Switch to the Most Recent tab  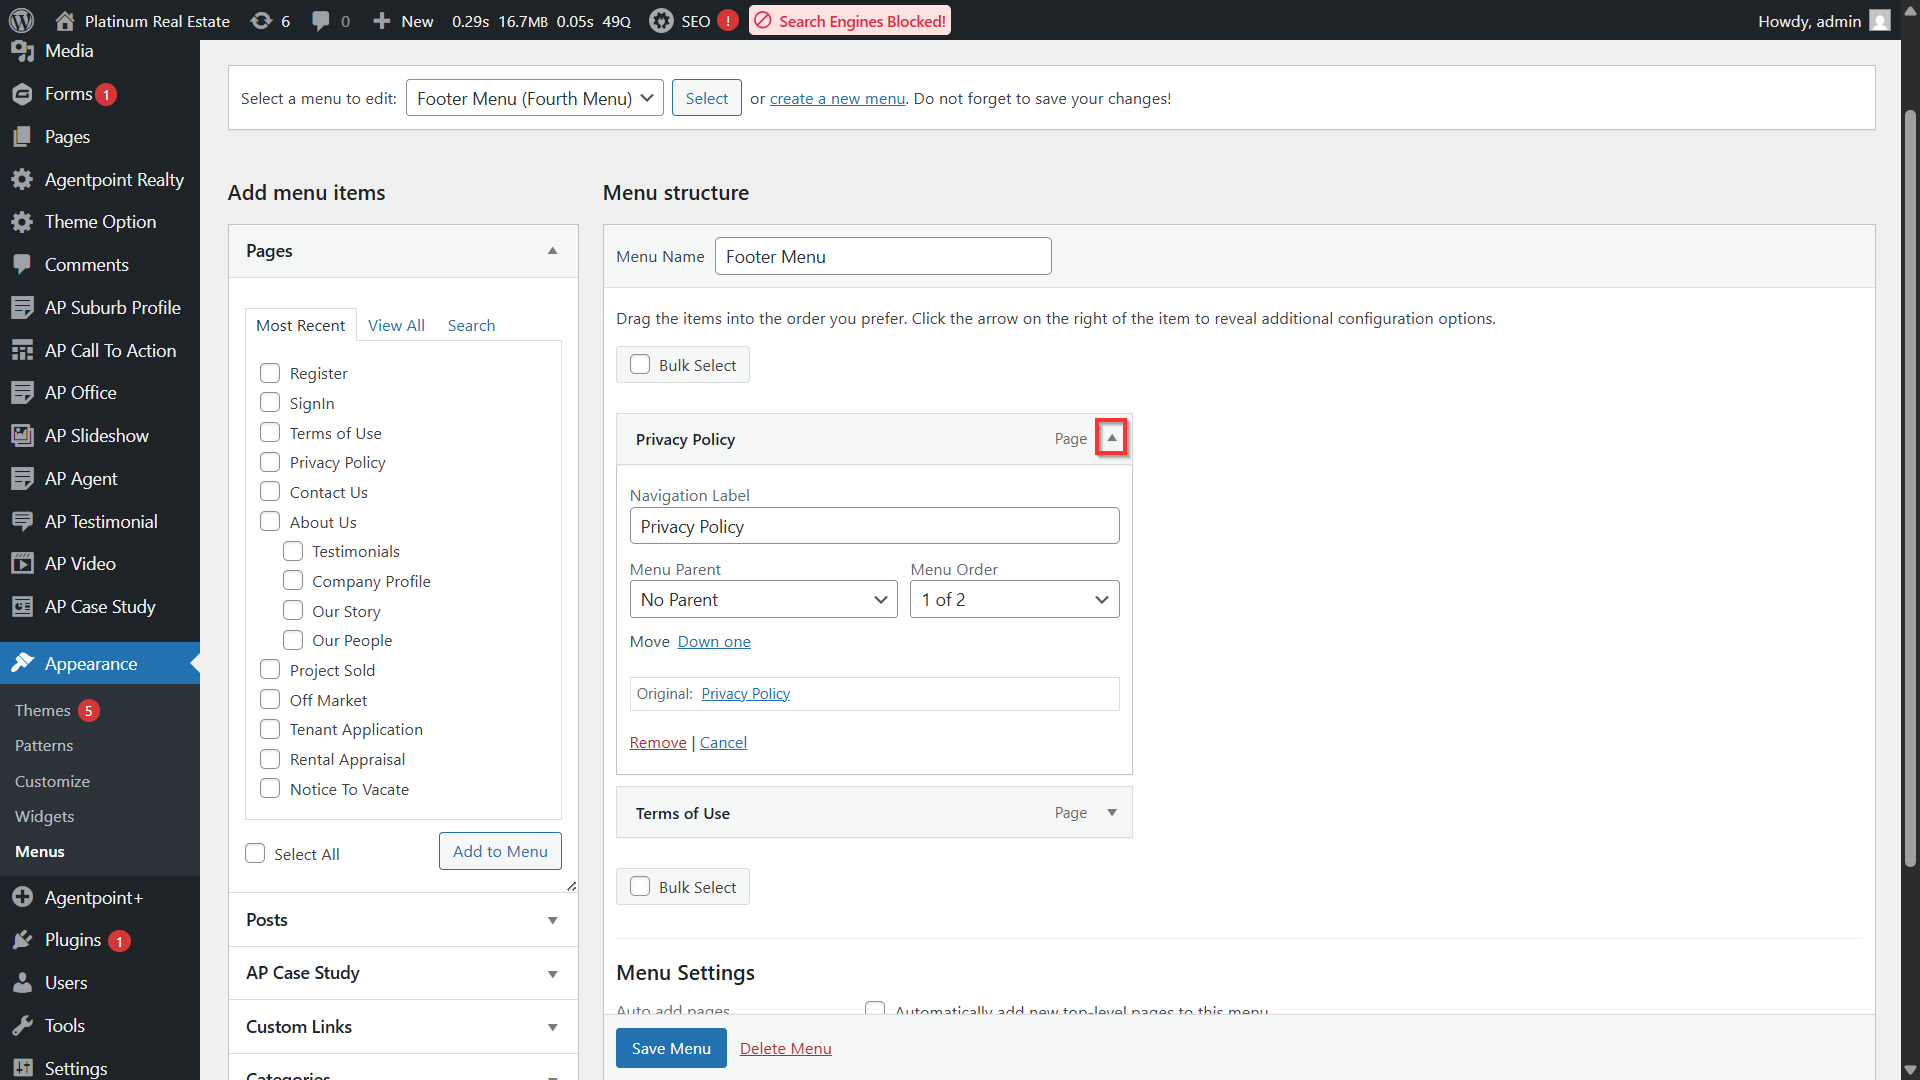pyautogui.click(x=300, y=325)
